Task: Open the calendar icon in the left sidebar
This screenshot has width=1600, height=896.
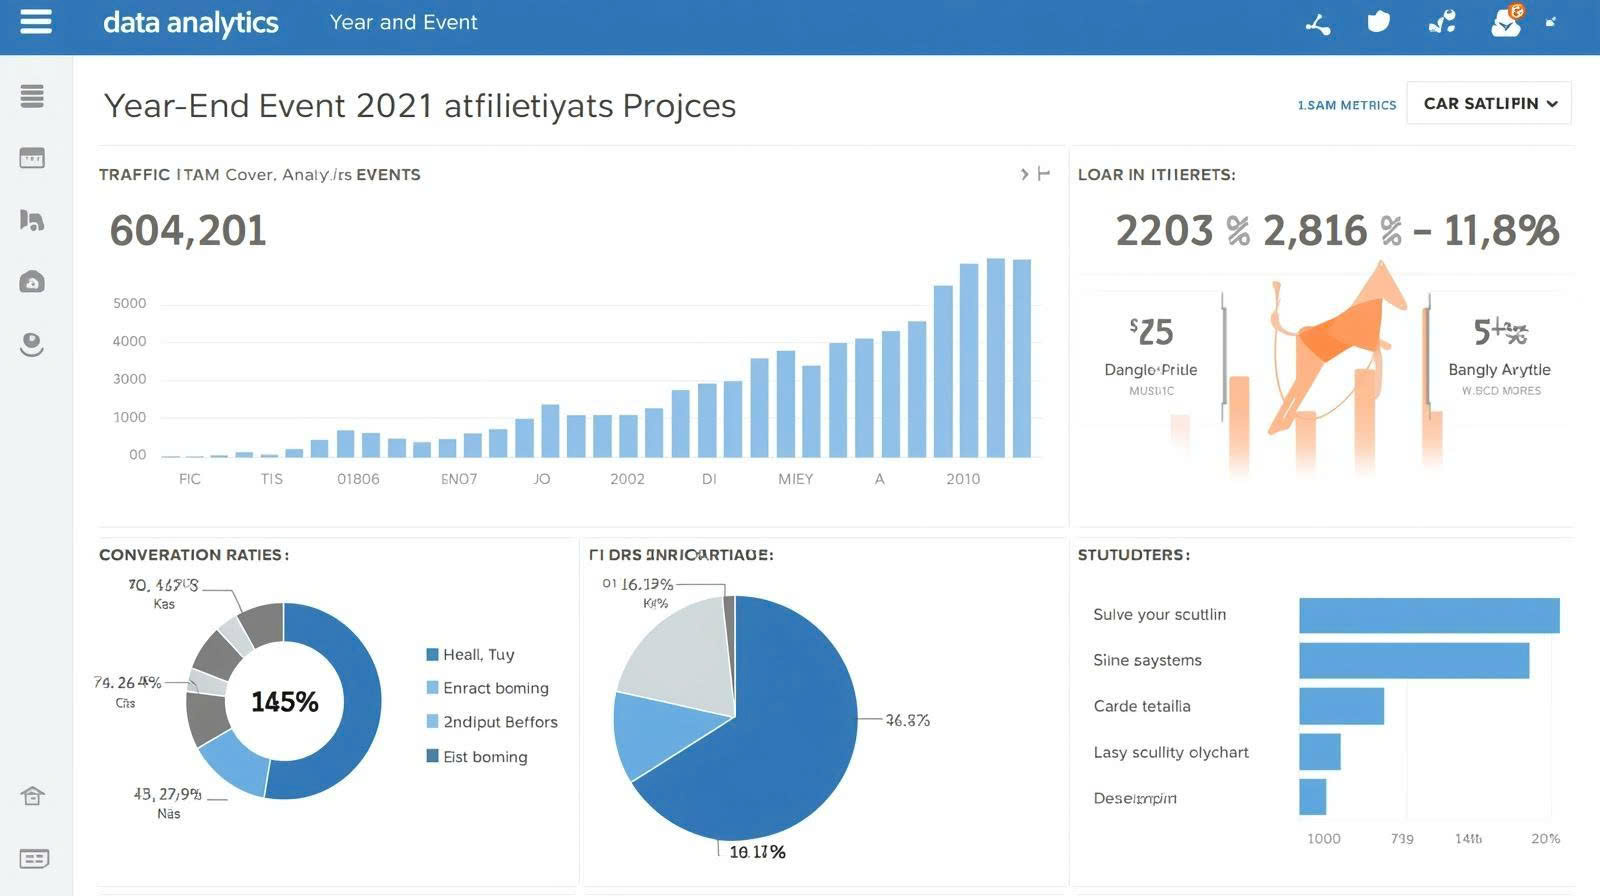Action: 32,158
